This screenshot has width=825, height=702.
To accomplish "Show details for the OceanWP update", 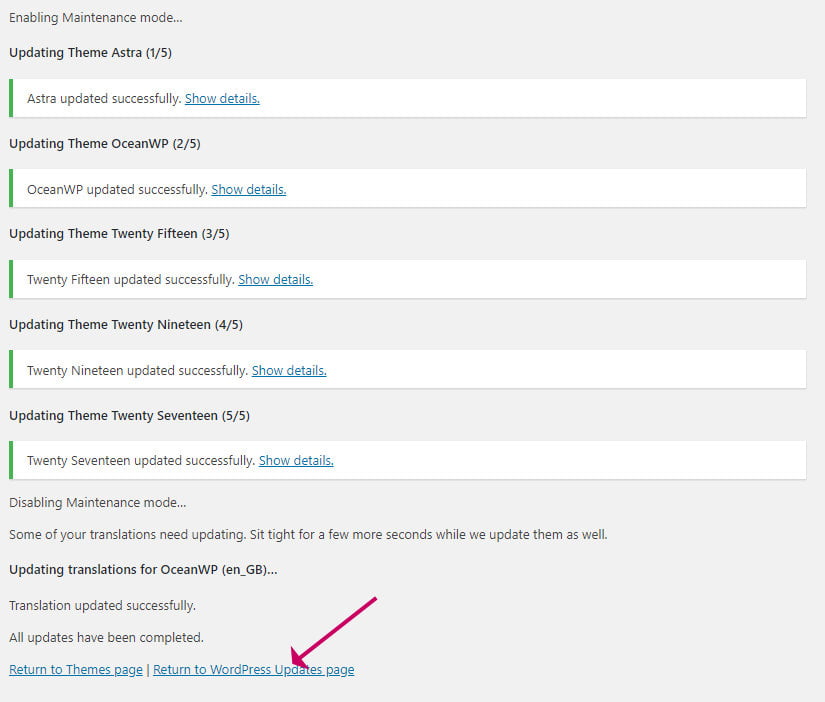I will (x=249, y=189).
